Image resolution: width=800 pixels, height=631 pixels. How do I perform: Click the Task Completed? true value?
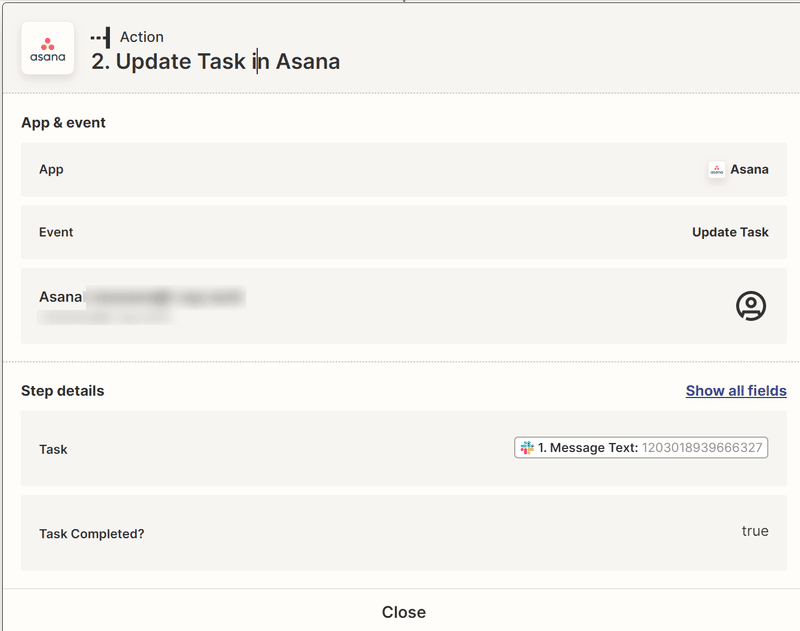pos(756,531)
